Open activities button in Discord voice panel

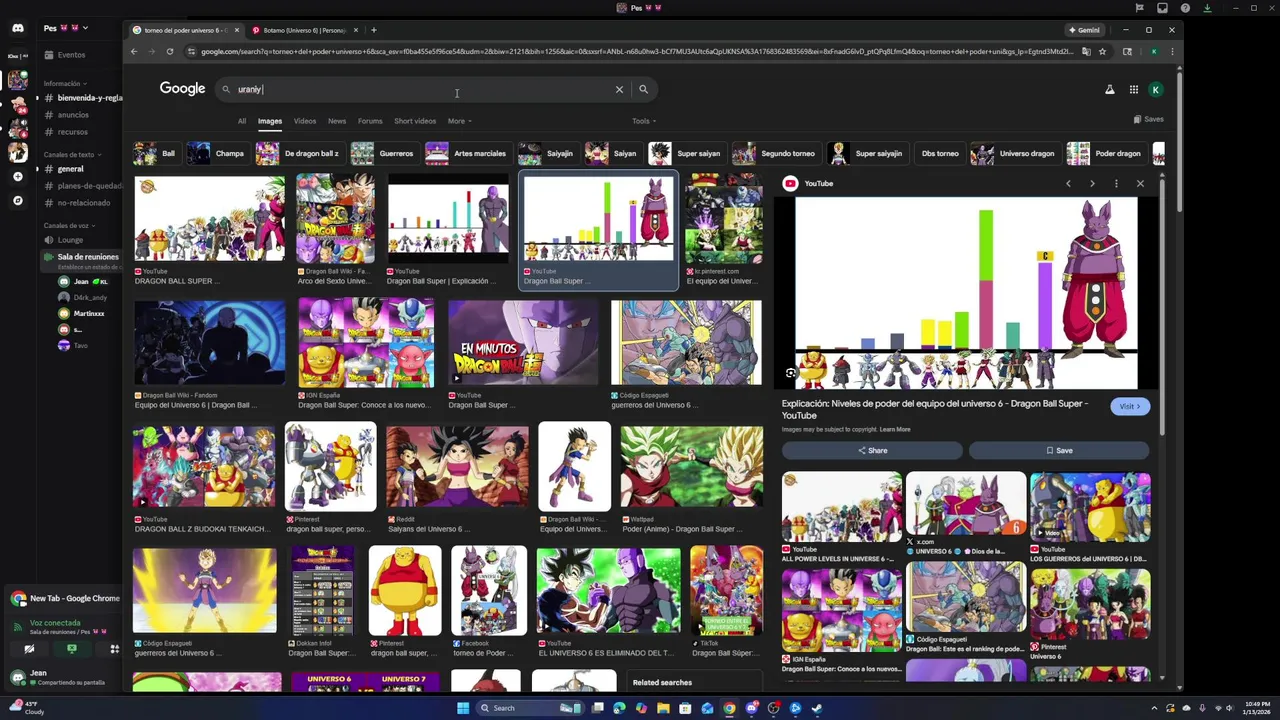coord(114,649)
